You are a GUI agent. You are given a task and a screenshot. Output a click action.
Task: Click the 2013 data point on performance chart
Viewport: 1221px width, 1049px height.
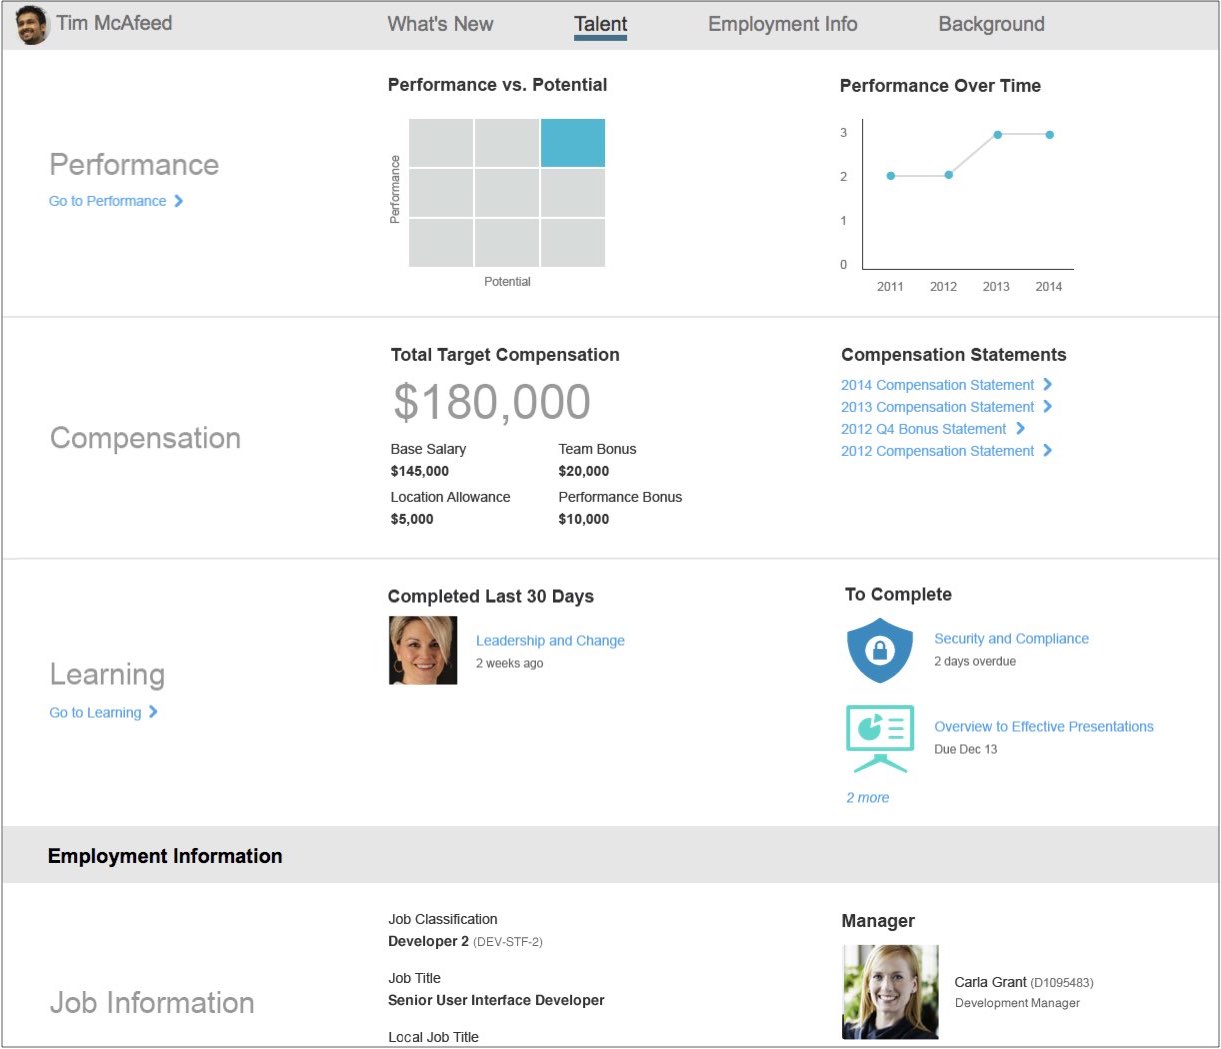998,135
